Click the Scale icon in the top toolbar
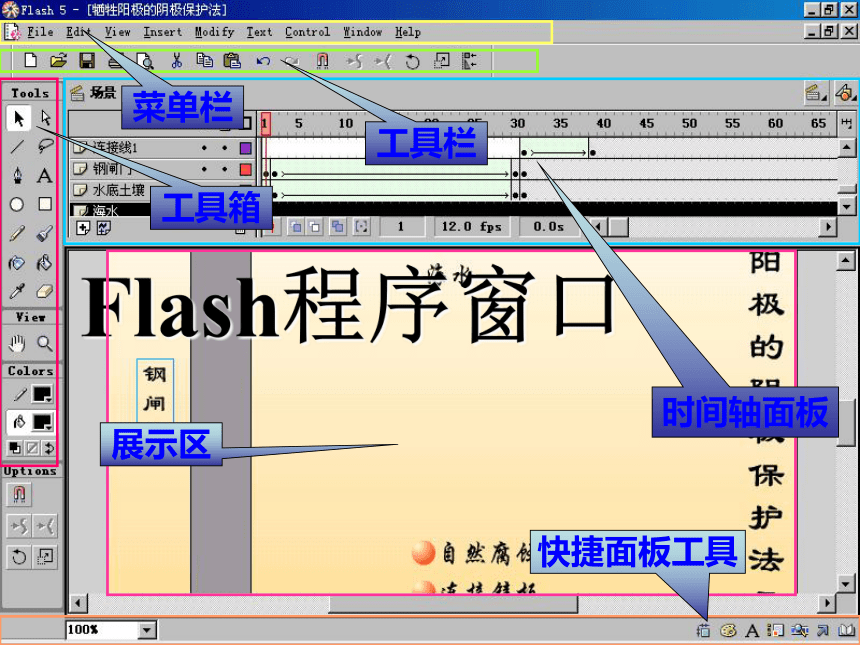The width and height of the screenshot is (860, 645). tap(441, 60)
